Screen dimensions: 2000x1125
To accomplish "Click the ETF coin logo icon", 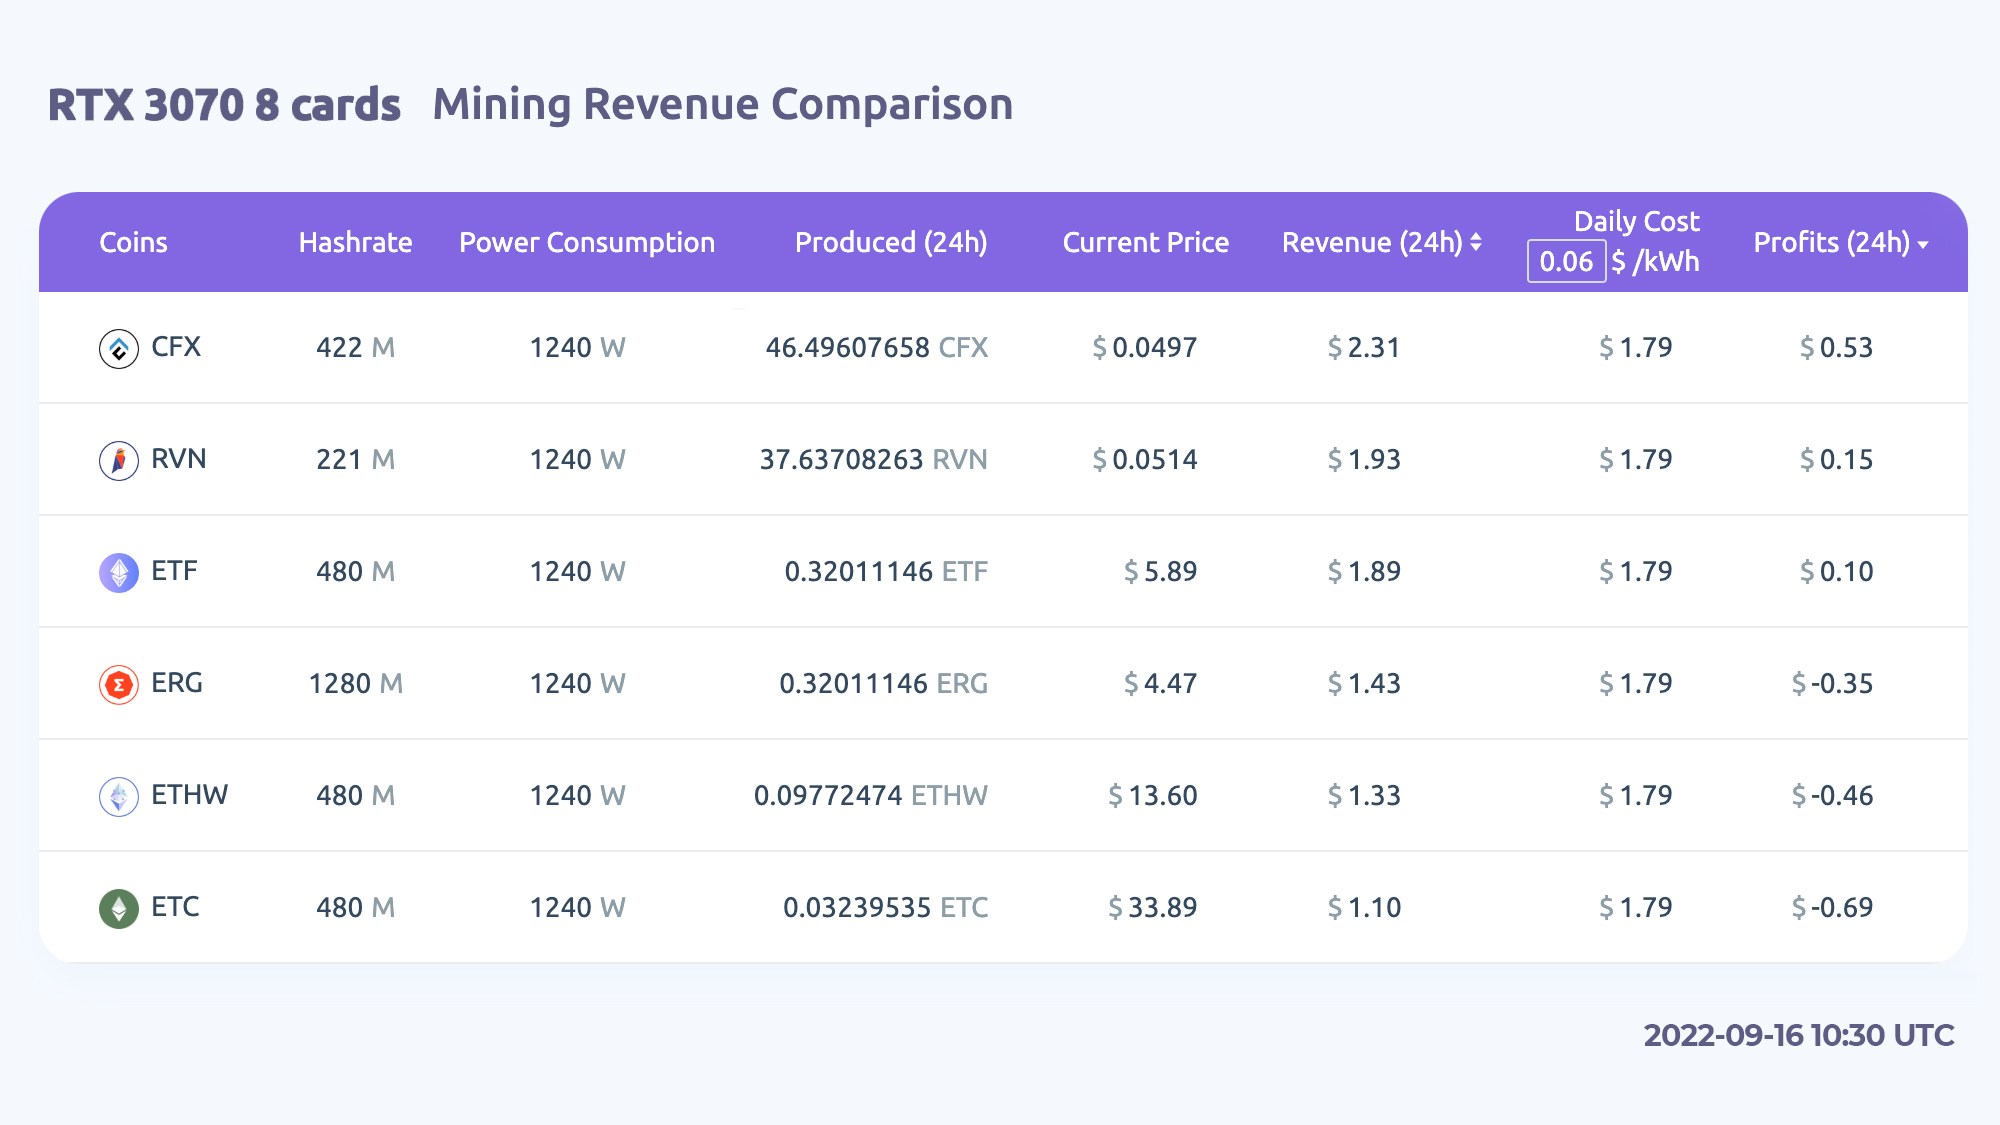I will [x=119, y=573].
